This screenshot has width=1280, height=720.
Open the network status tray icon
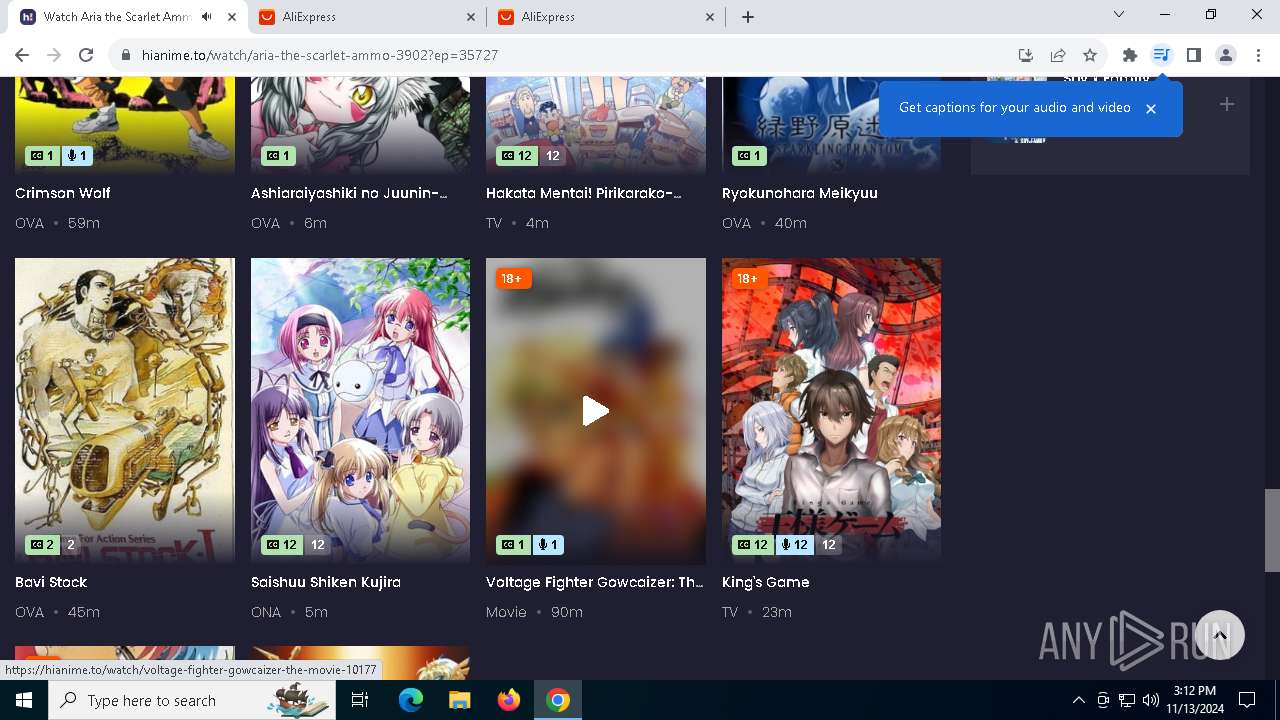click(x=1127, y=700)
